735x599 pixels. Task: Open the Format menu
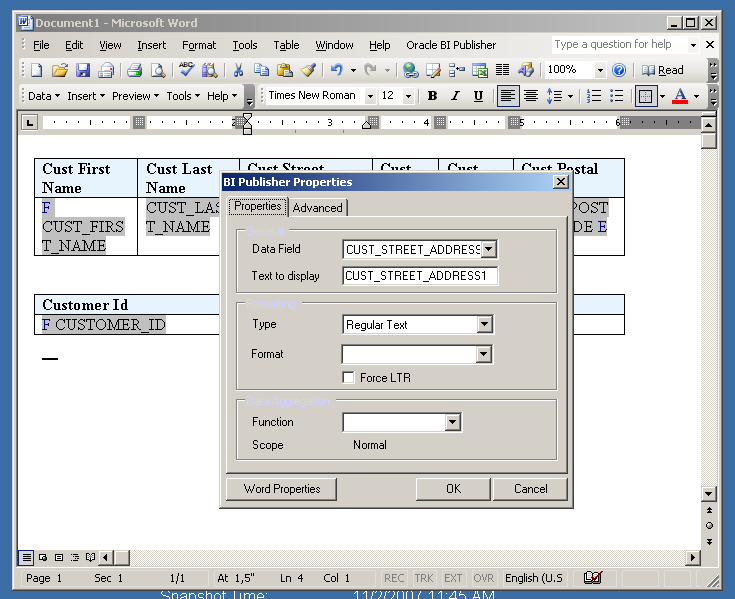click(199, 45)
